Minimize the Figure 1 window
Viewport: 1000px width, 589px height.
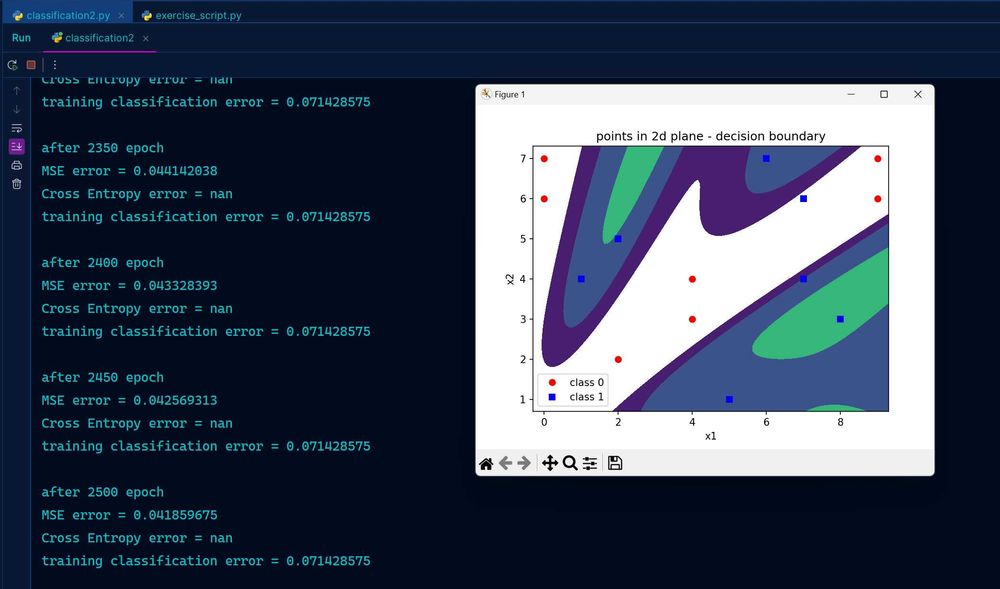pos(851,94)
